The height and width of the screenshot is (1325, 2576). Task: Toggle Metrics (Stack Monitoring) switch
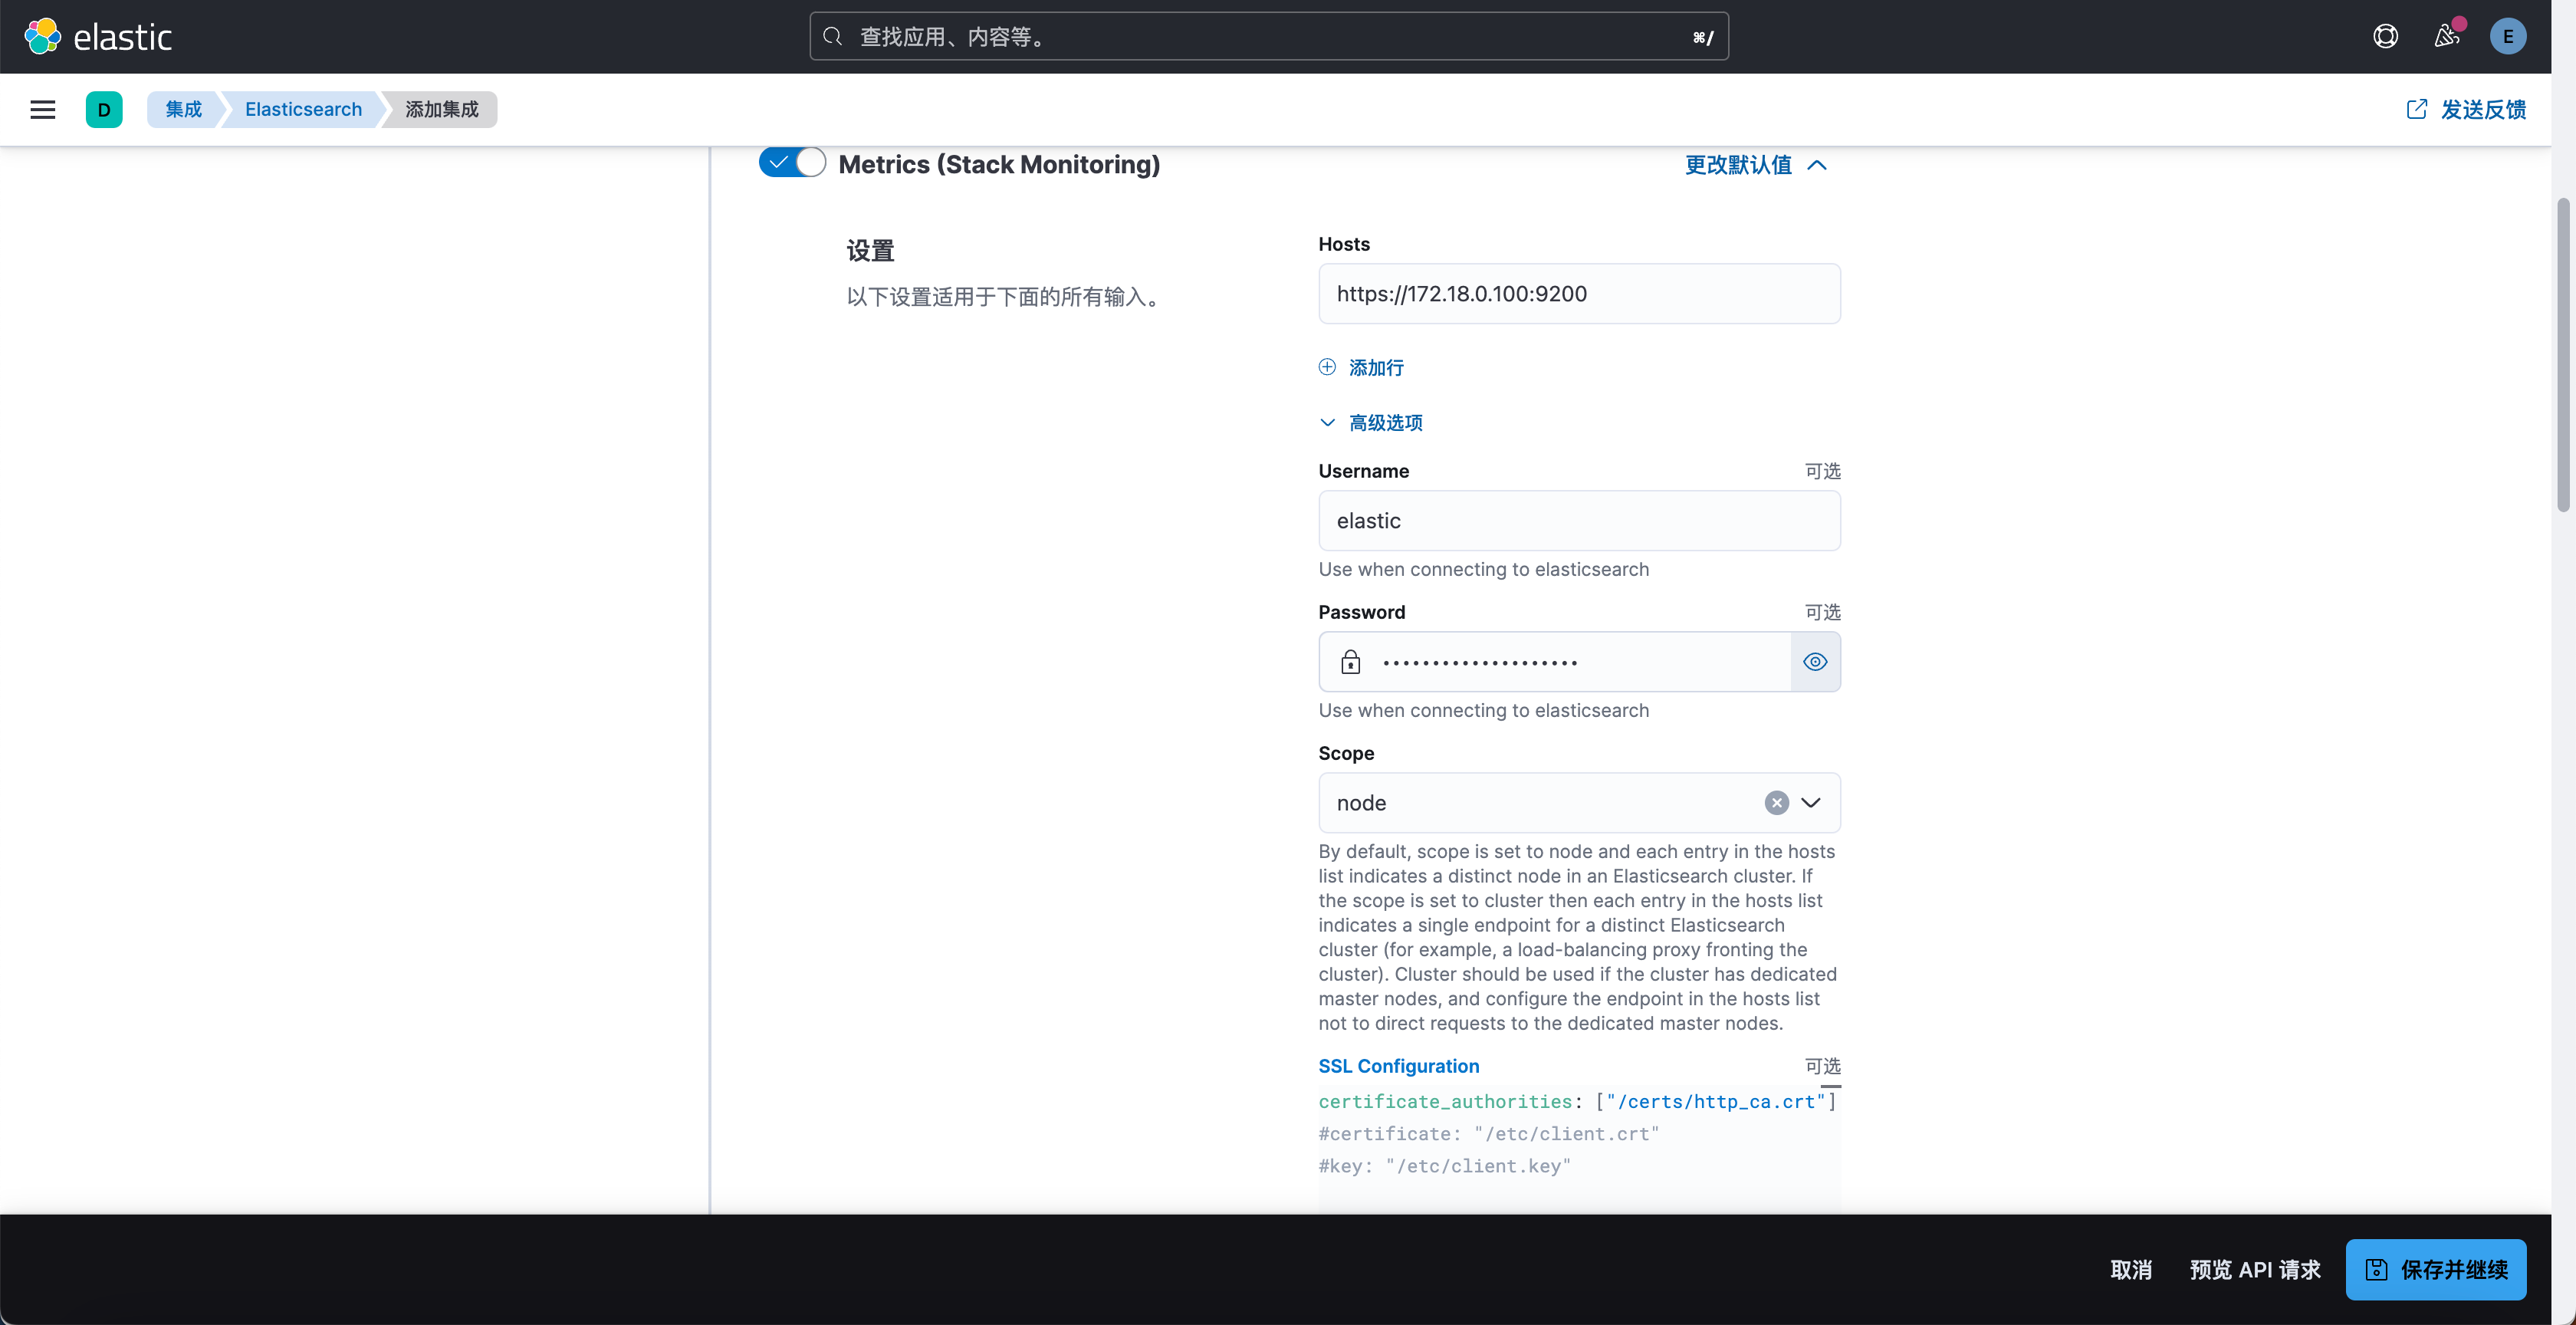(792, 163)
